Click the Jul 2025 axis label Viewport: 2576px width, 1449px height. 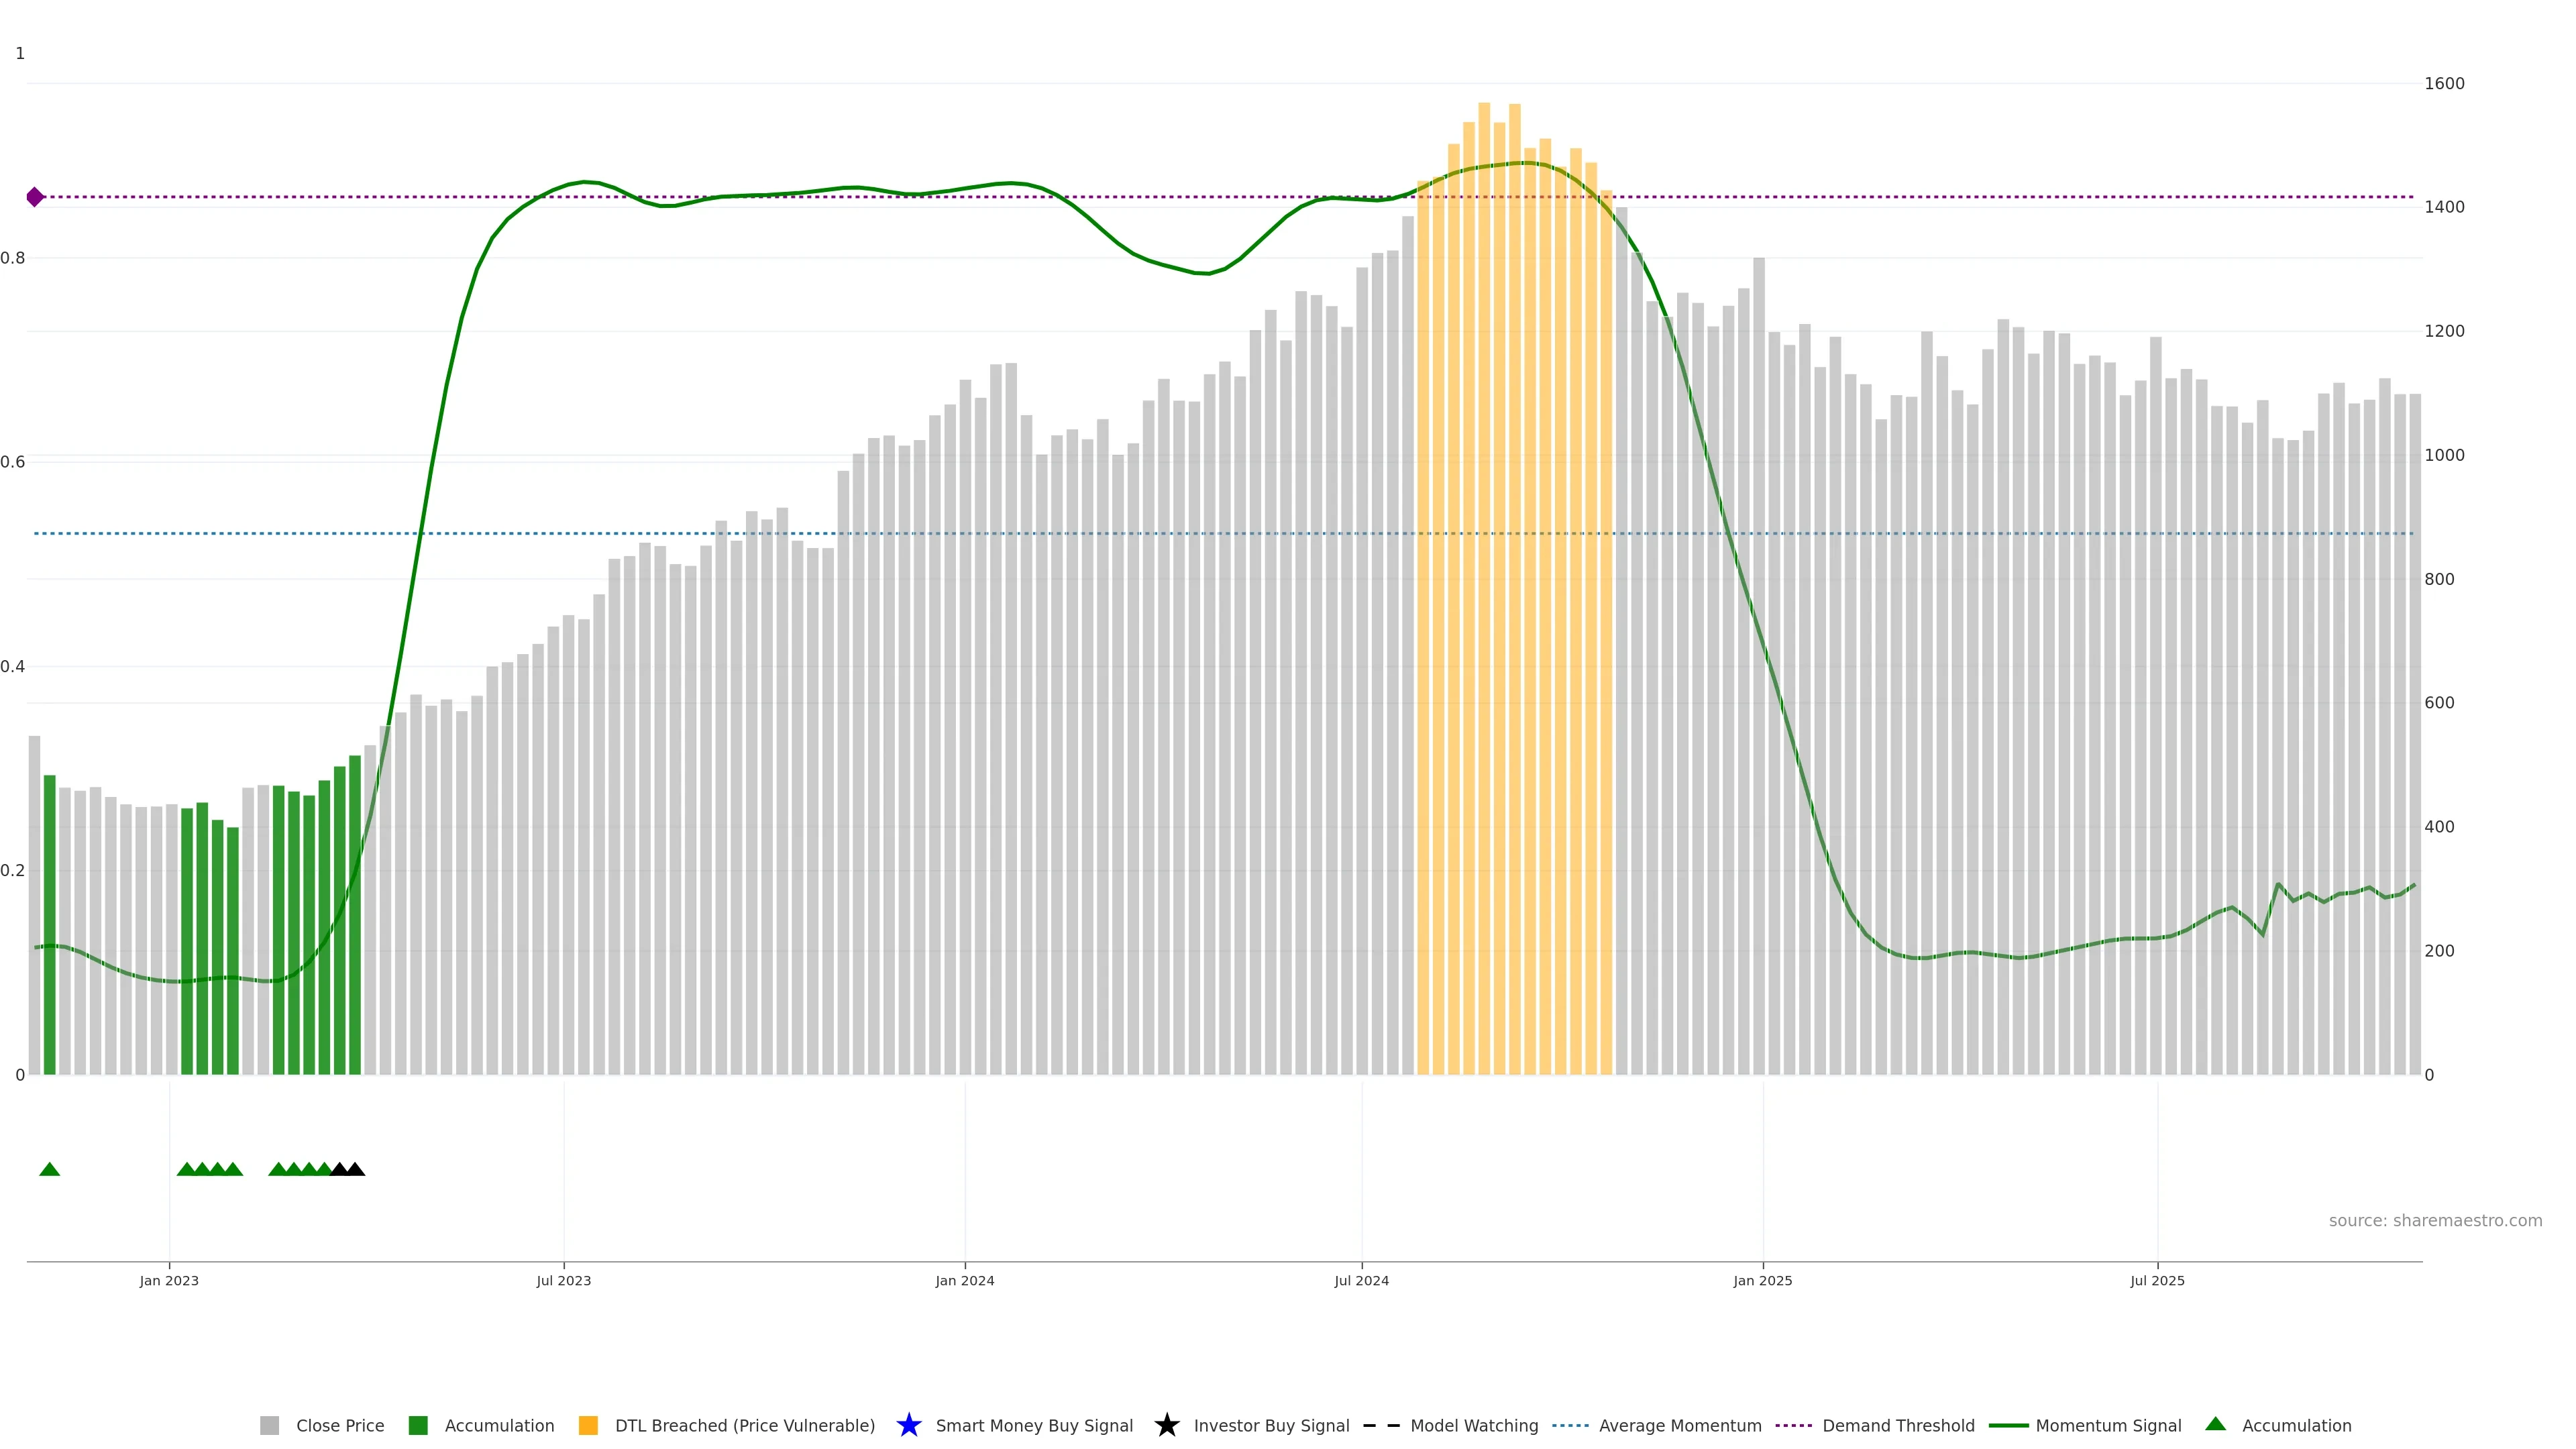(2157, 1280)
